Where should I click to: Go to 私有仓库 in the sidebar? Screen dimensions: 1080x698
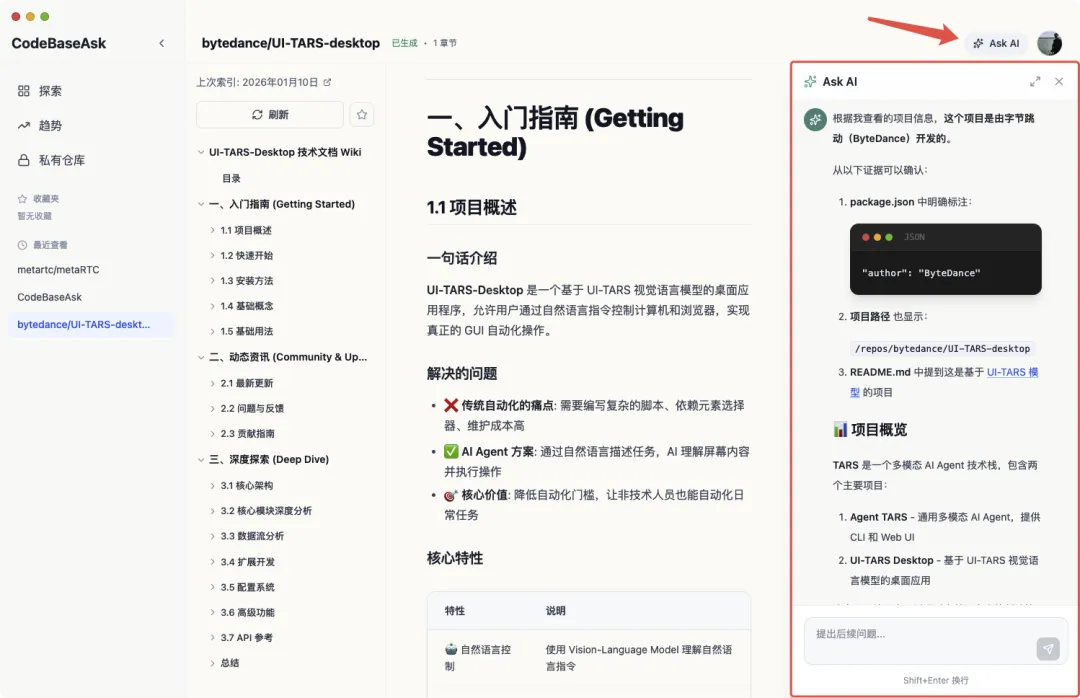[x=62, y=160]
